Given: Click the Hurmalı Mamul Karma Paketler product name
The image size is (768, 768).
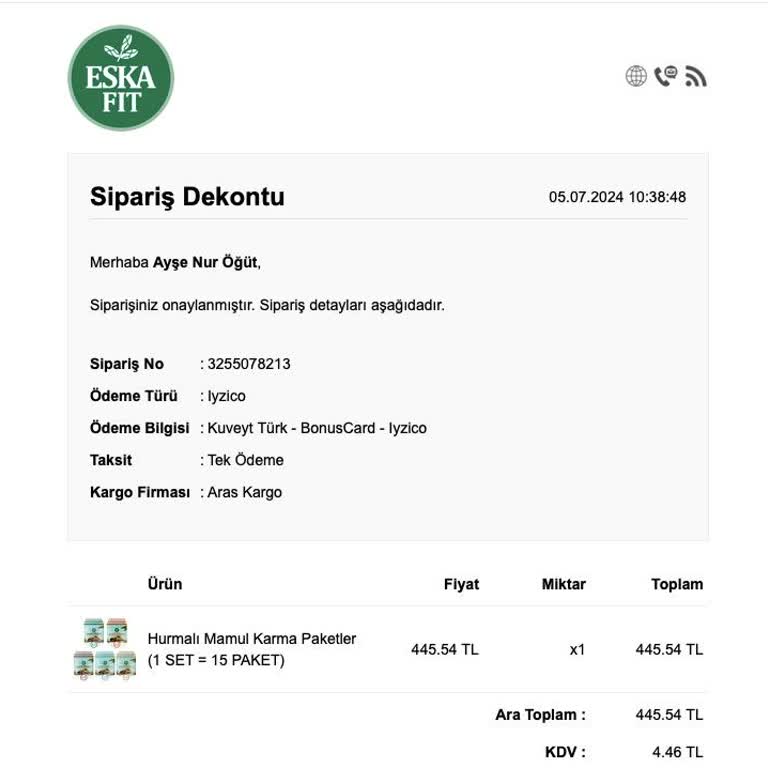Looking at the screenshot, I should [252, 638].
